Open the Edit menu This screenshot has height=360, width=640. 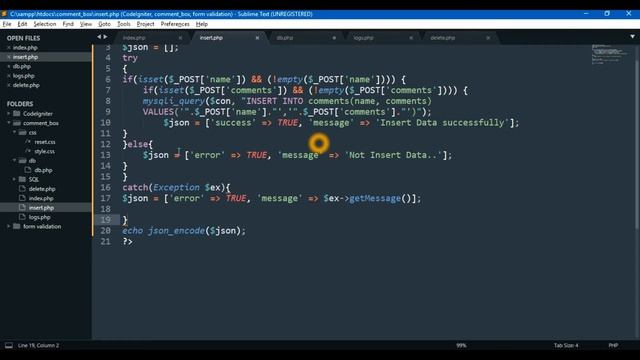(22, 24)
